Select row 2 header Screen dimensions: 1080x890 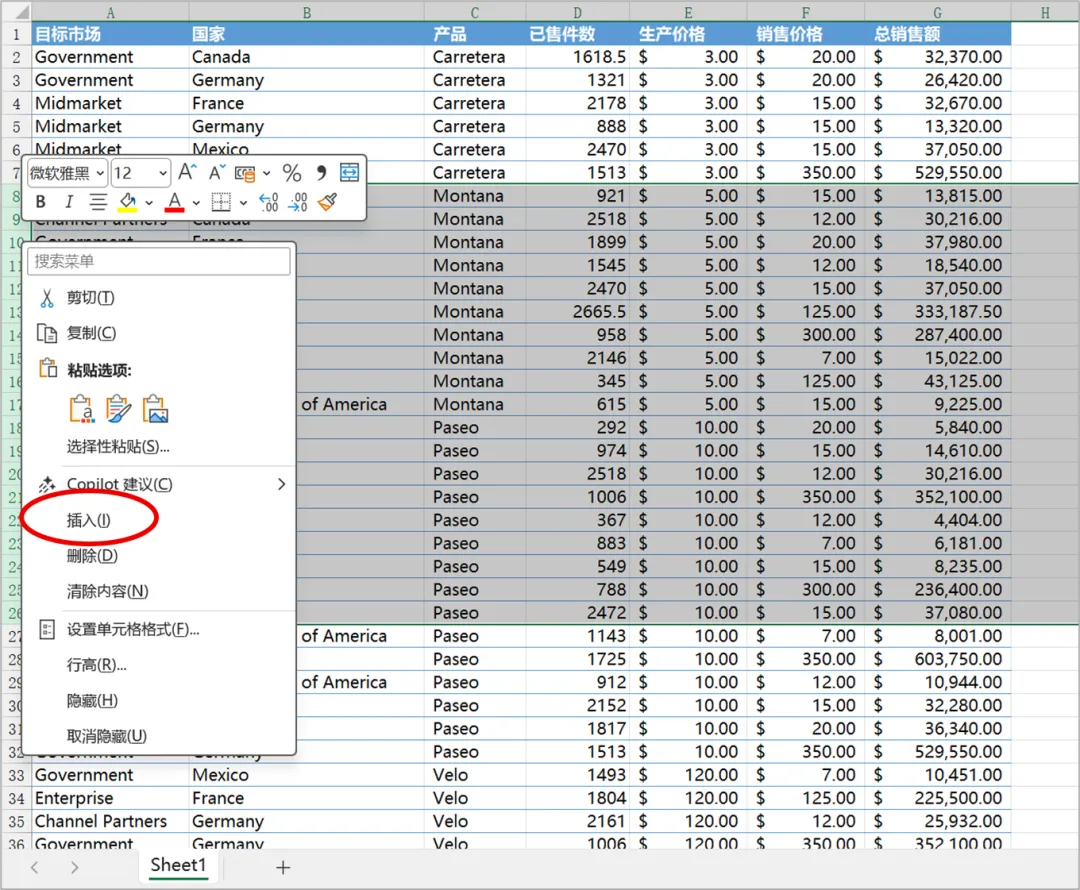[x=16, y=57]
